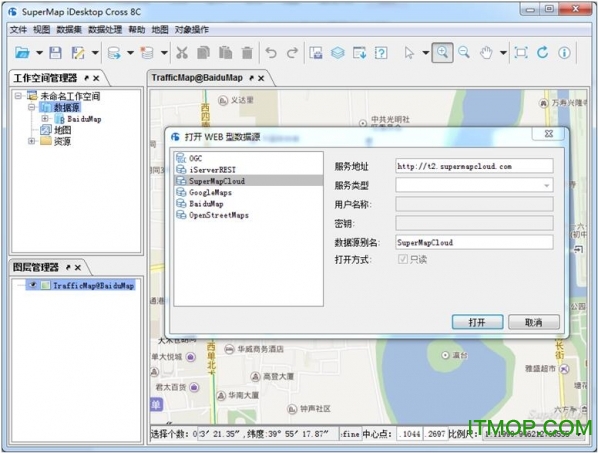Viewport: 598px width, 453px height.
Task: Click the save-as workspace icon with pencil
Action: [x=78, y=53]
